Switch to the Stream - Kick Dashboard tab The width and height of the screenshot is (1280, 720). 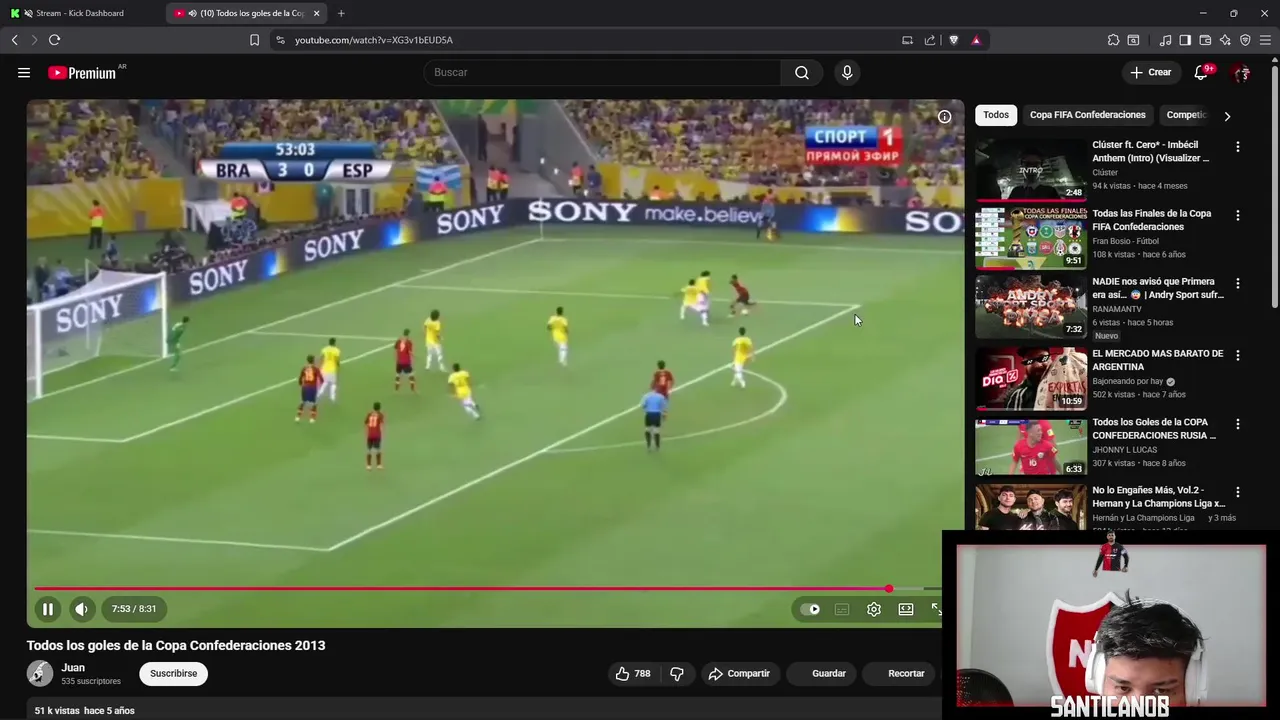[x=80, y=13]
